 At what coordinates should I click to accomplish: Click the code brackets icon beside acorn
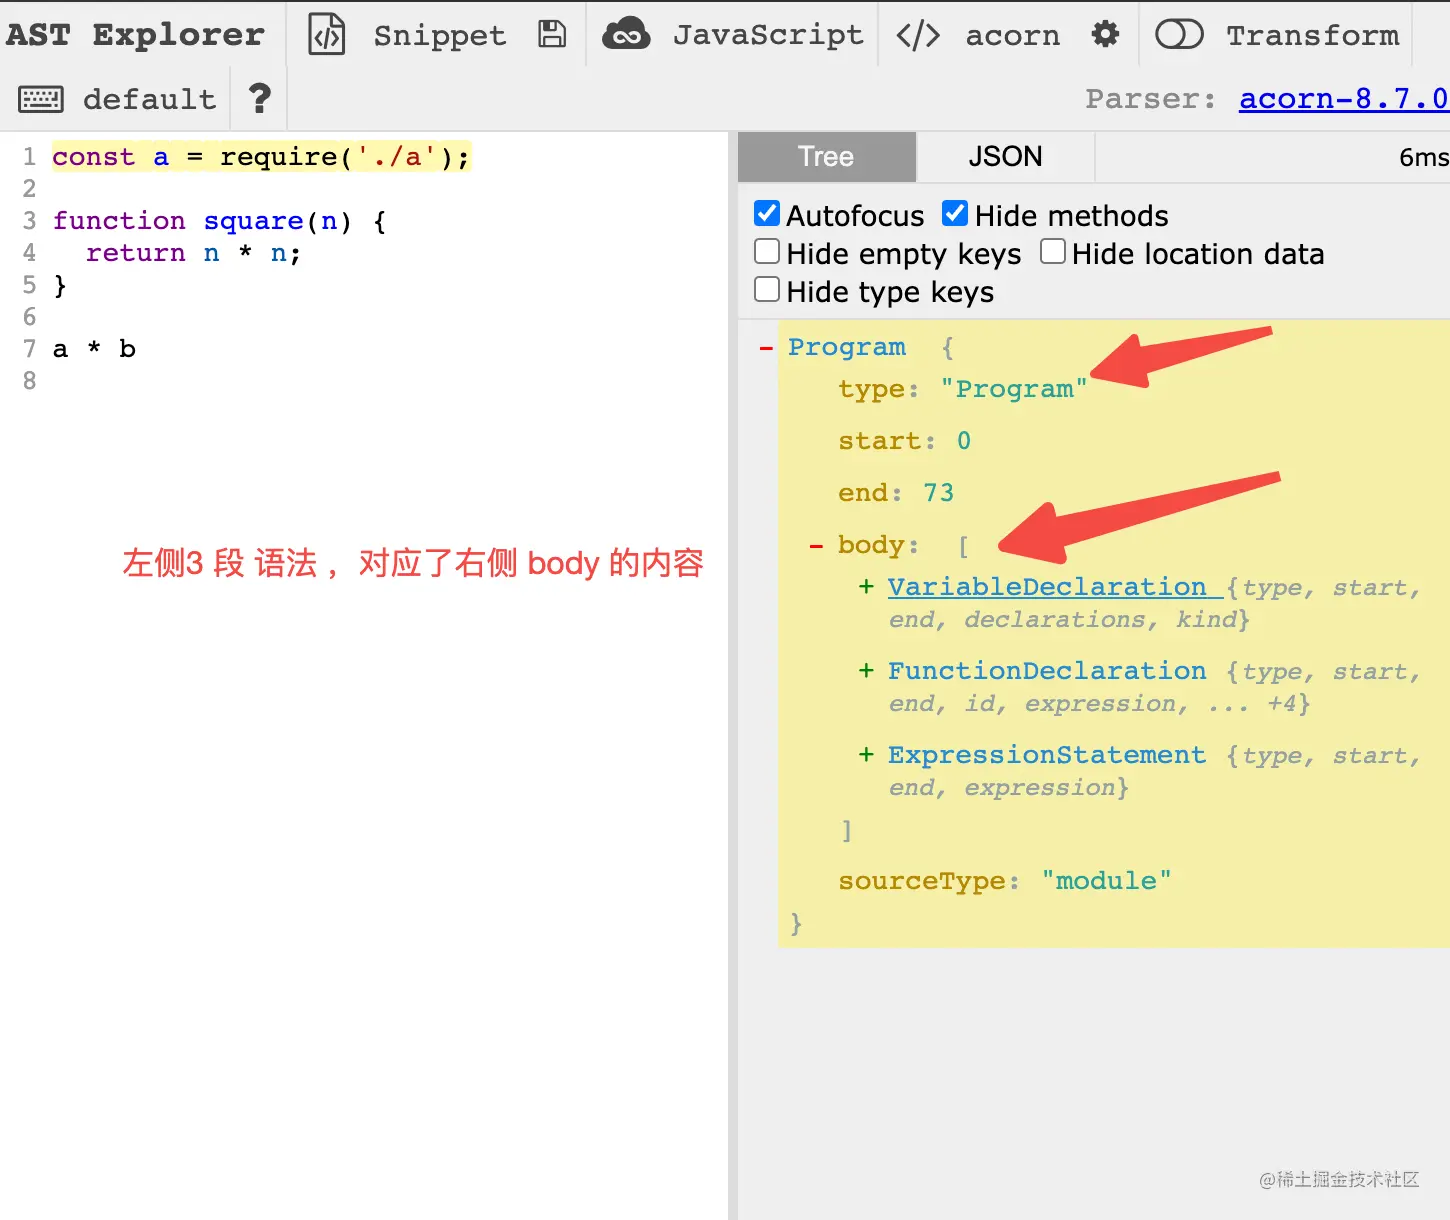tap(918, 35)
